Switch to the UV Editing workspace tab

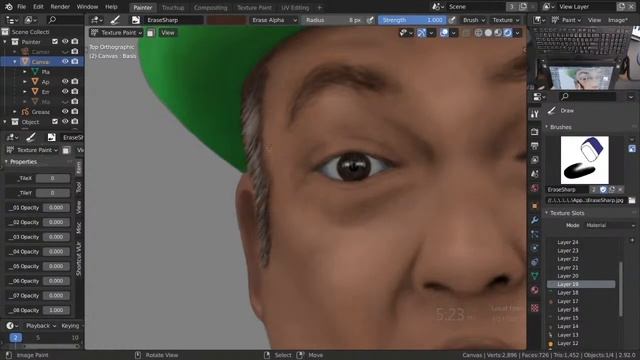(x=295, y=7)
